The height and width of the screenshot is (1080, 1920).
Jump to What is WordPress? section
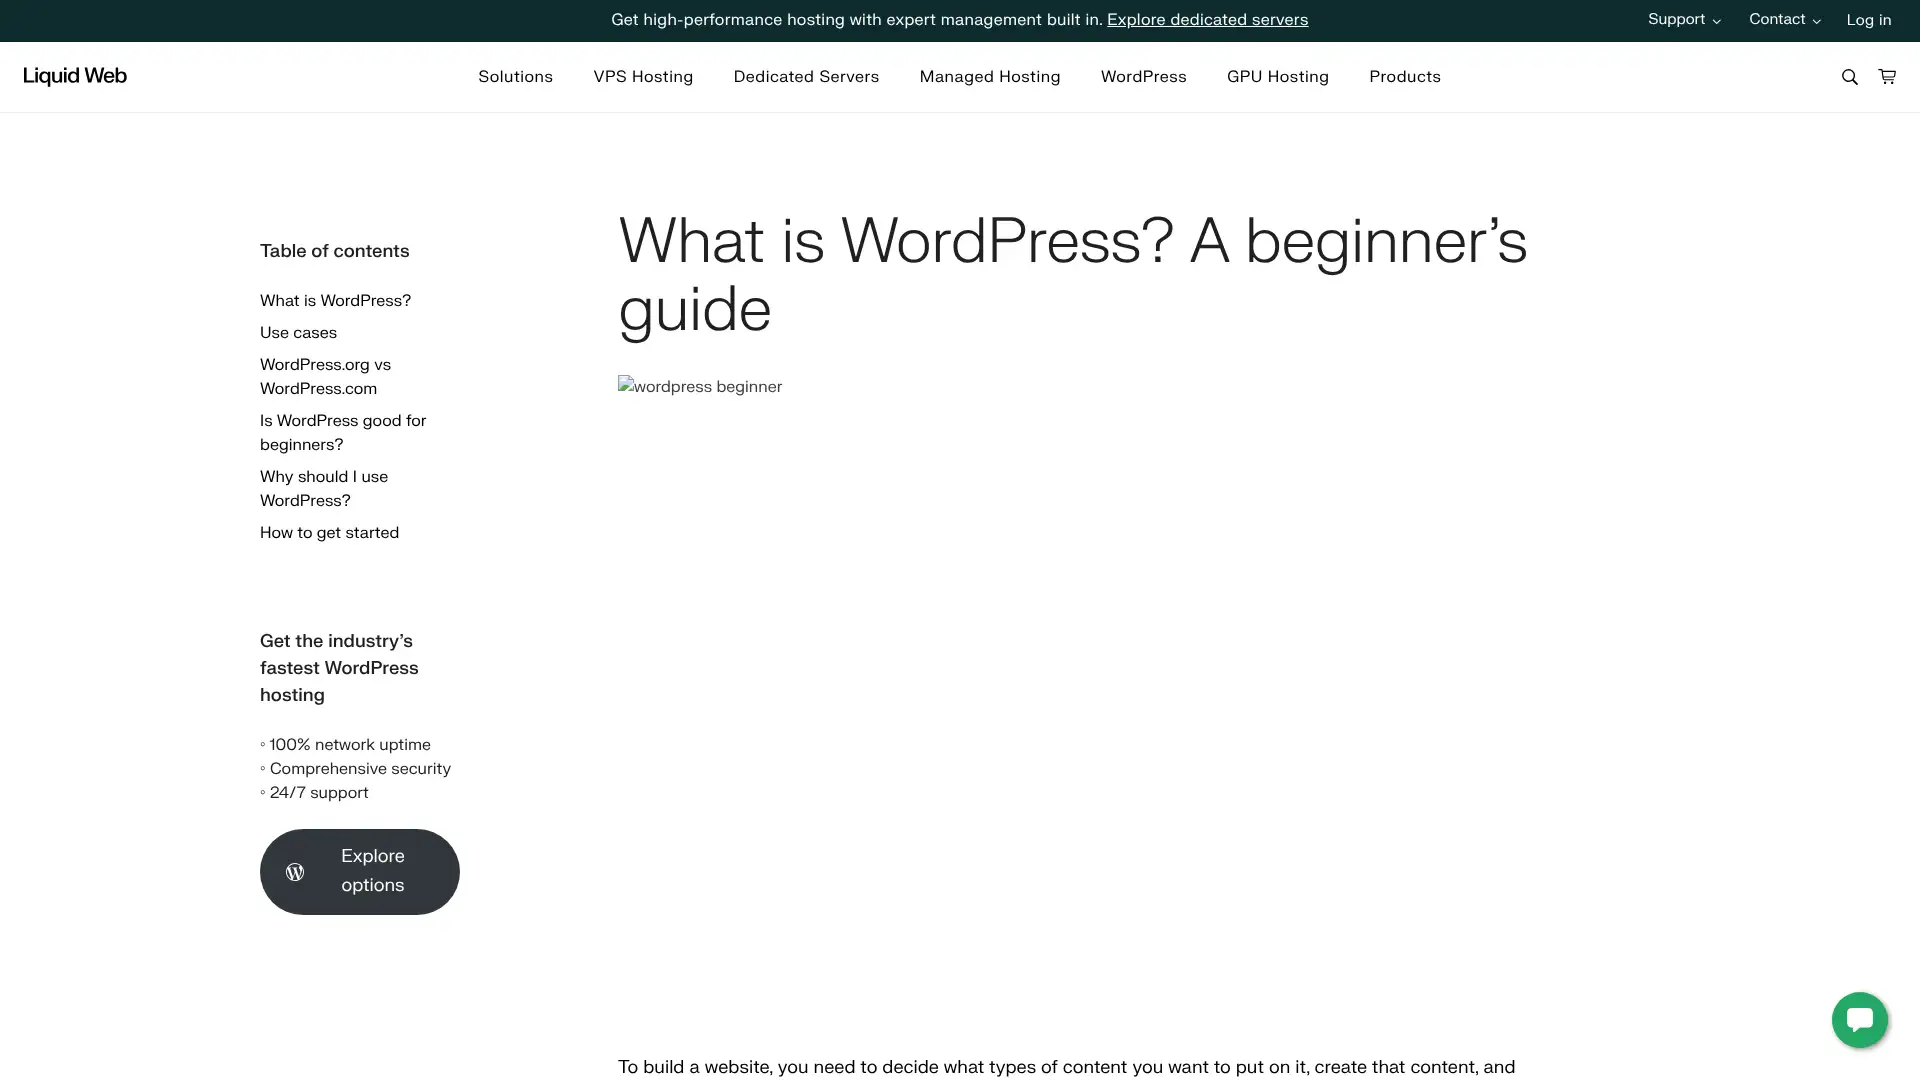(335, 301)
